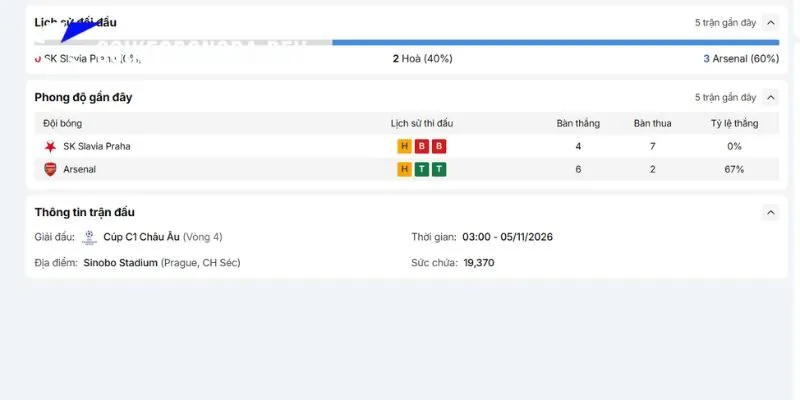Click the Sinobo Stadium venue name

pos(120,263)
